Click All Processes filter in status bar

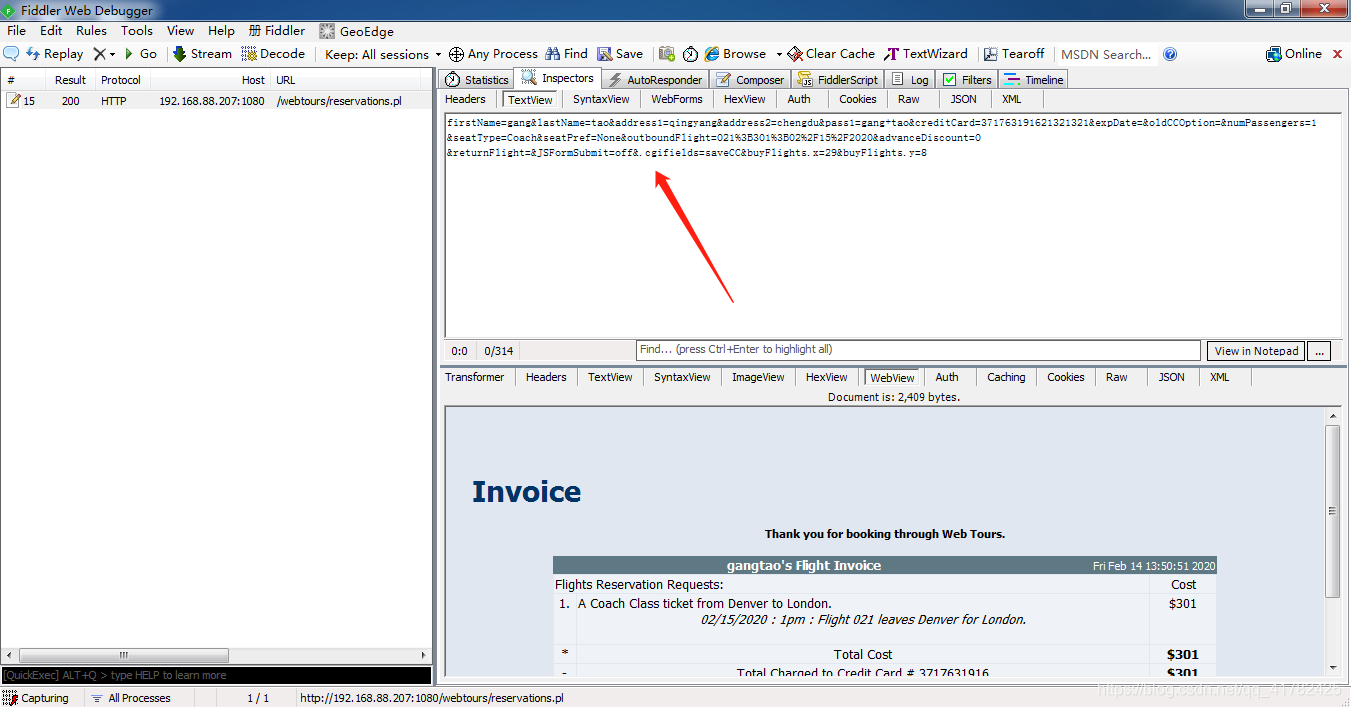pyautogui.click(x=130, y=698)
